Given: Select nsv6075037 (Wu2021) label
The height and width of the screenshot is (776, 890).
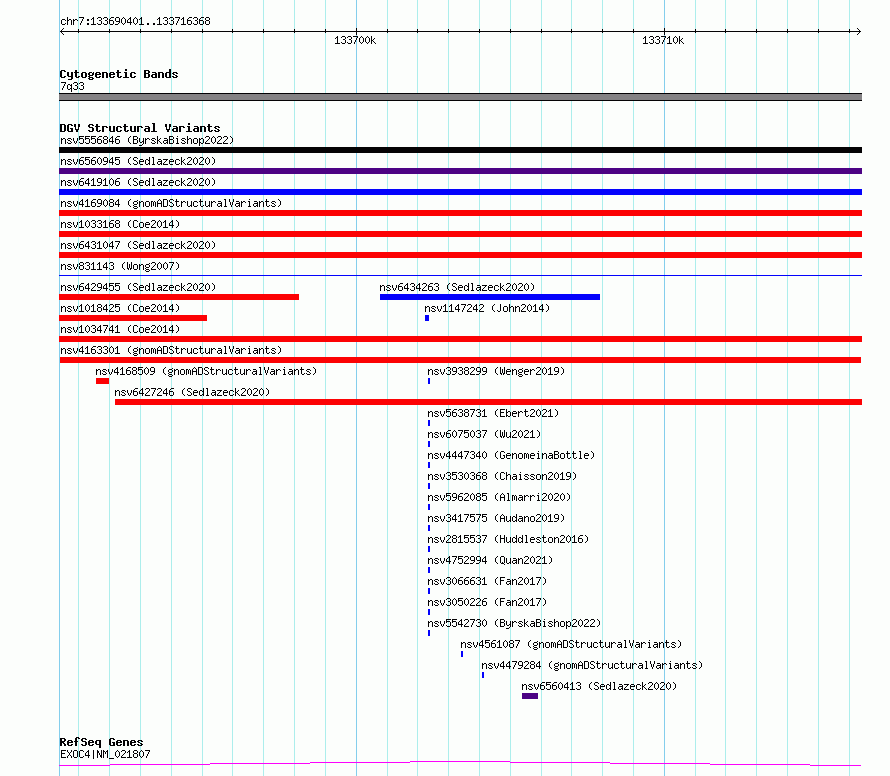Looking at the screenshot, I should click(x=484, y=434).
